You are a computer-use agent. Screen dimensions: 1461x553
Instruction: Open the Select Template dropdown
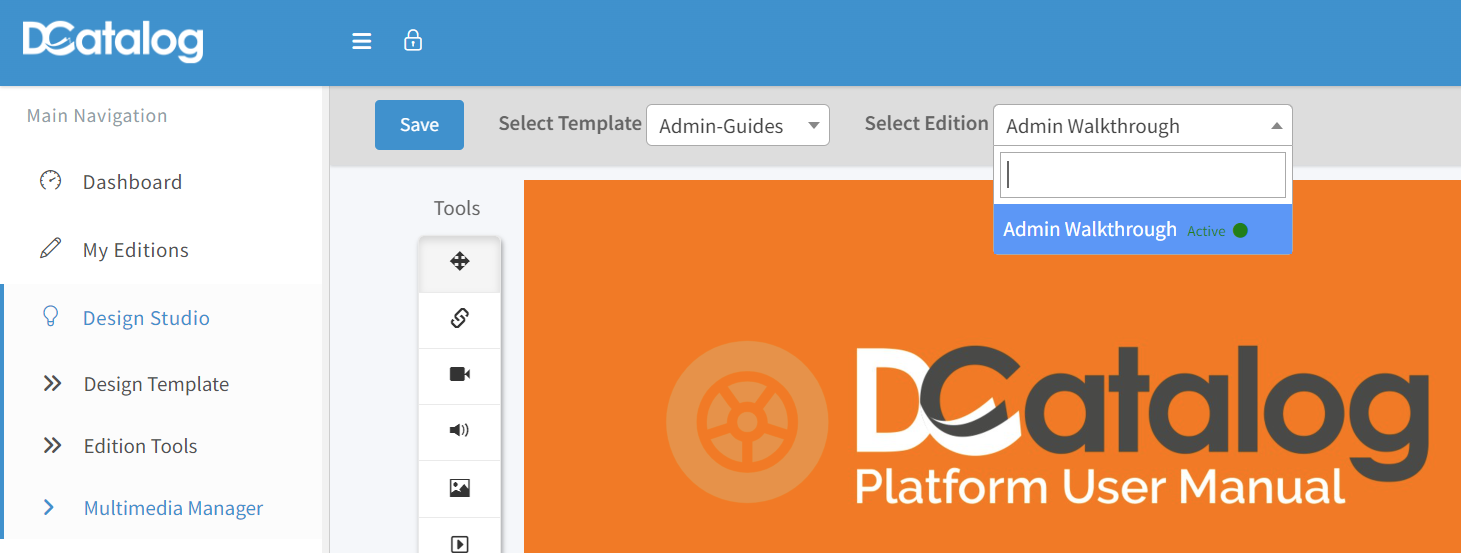point(738,125)
